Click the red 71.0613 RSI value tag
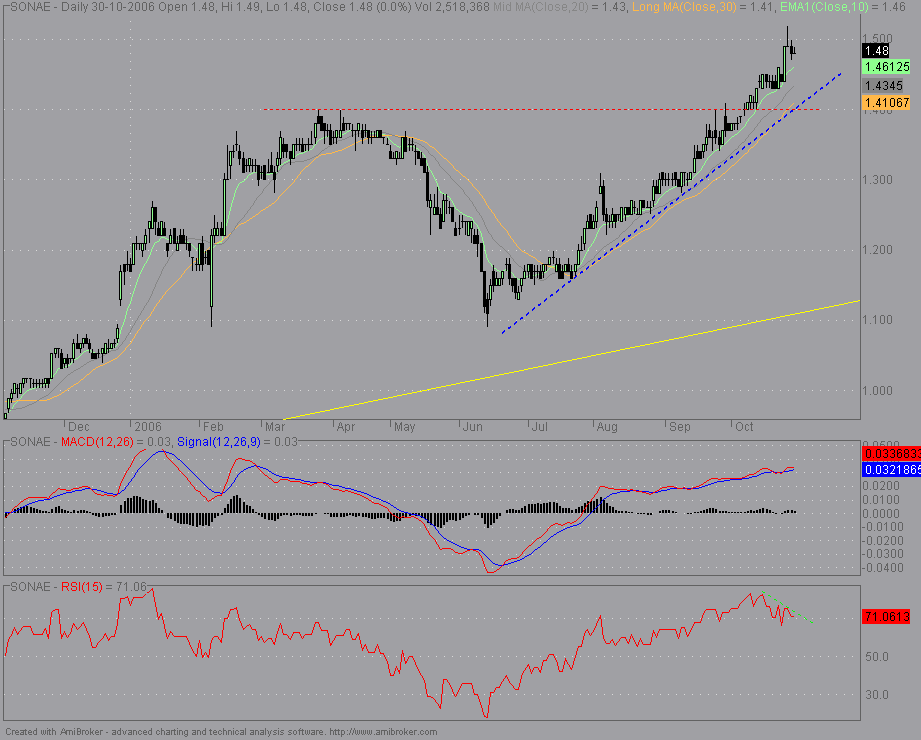Screen dimensions: 921x740 click(887, 617)
